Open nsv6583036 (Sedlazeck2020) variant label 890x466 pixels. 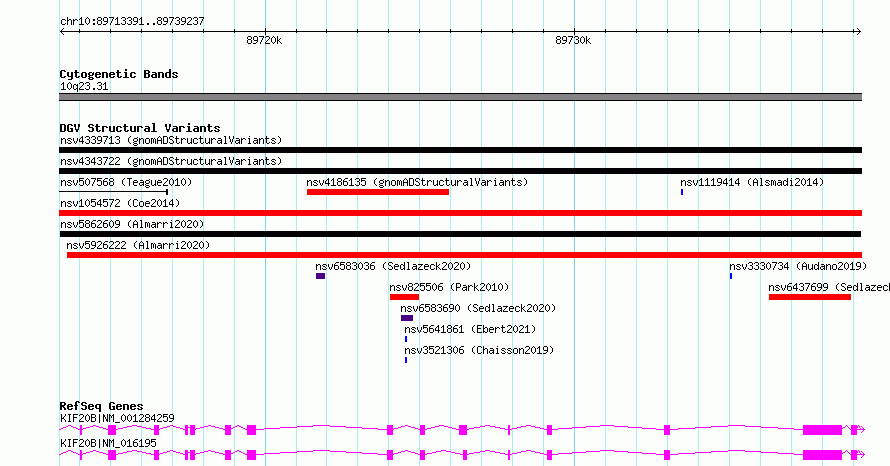tap(393, 266)
